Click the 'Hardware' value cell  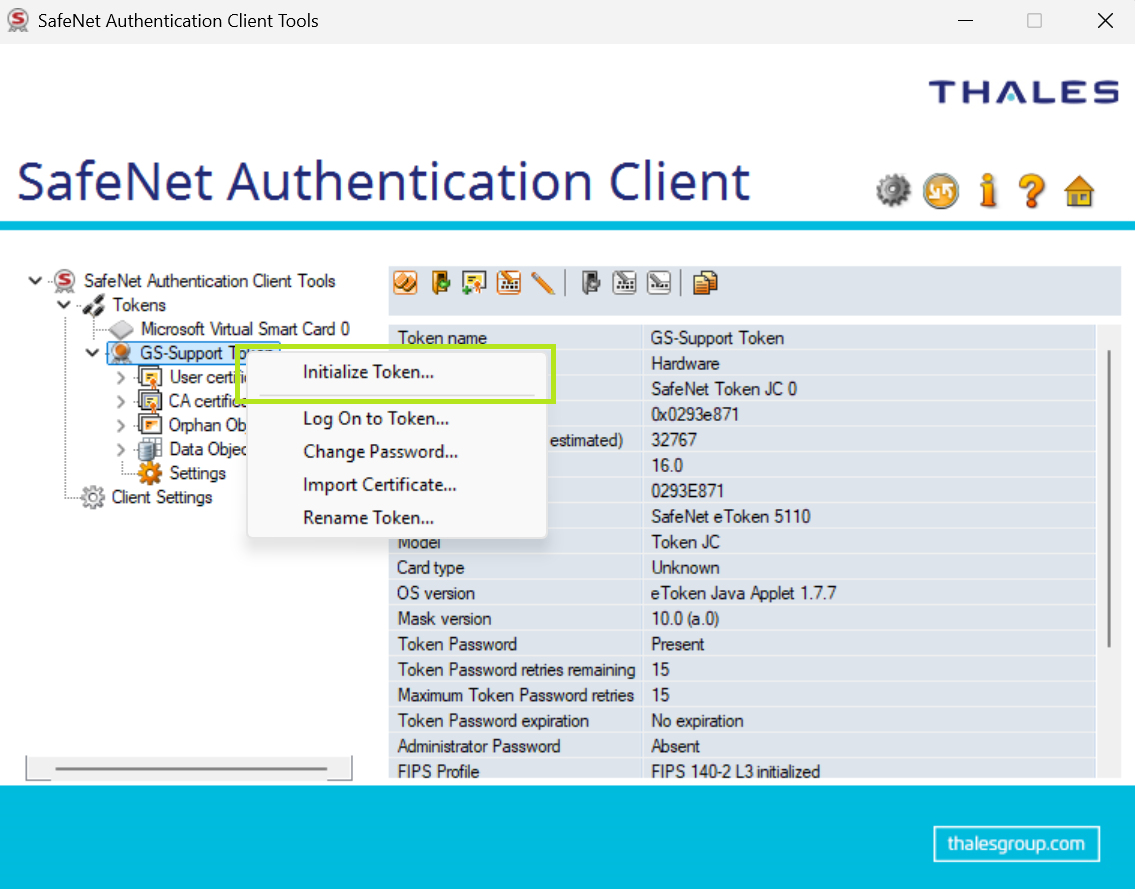point(869,363)
